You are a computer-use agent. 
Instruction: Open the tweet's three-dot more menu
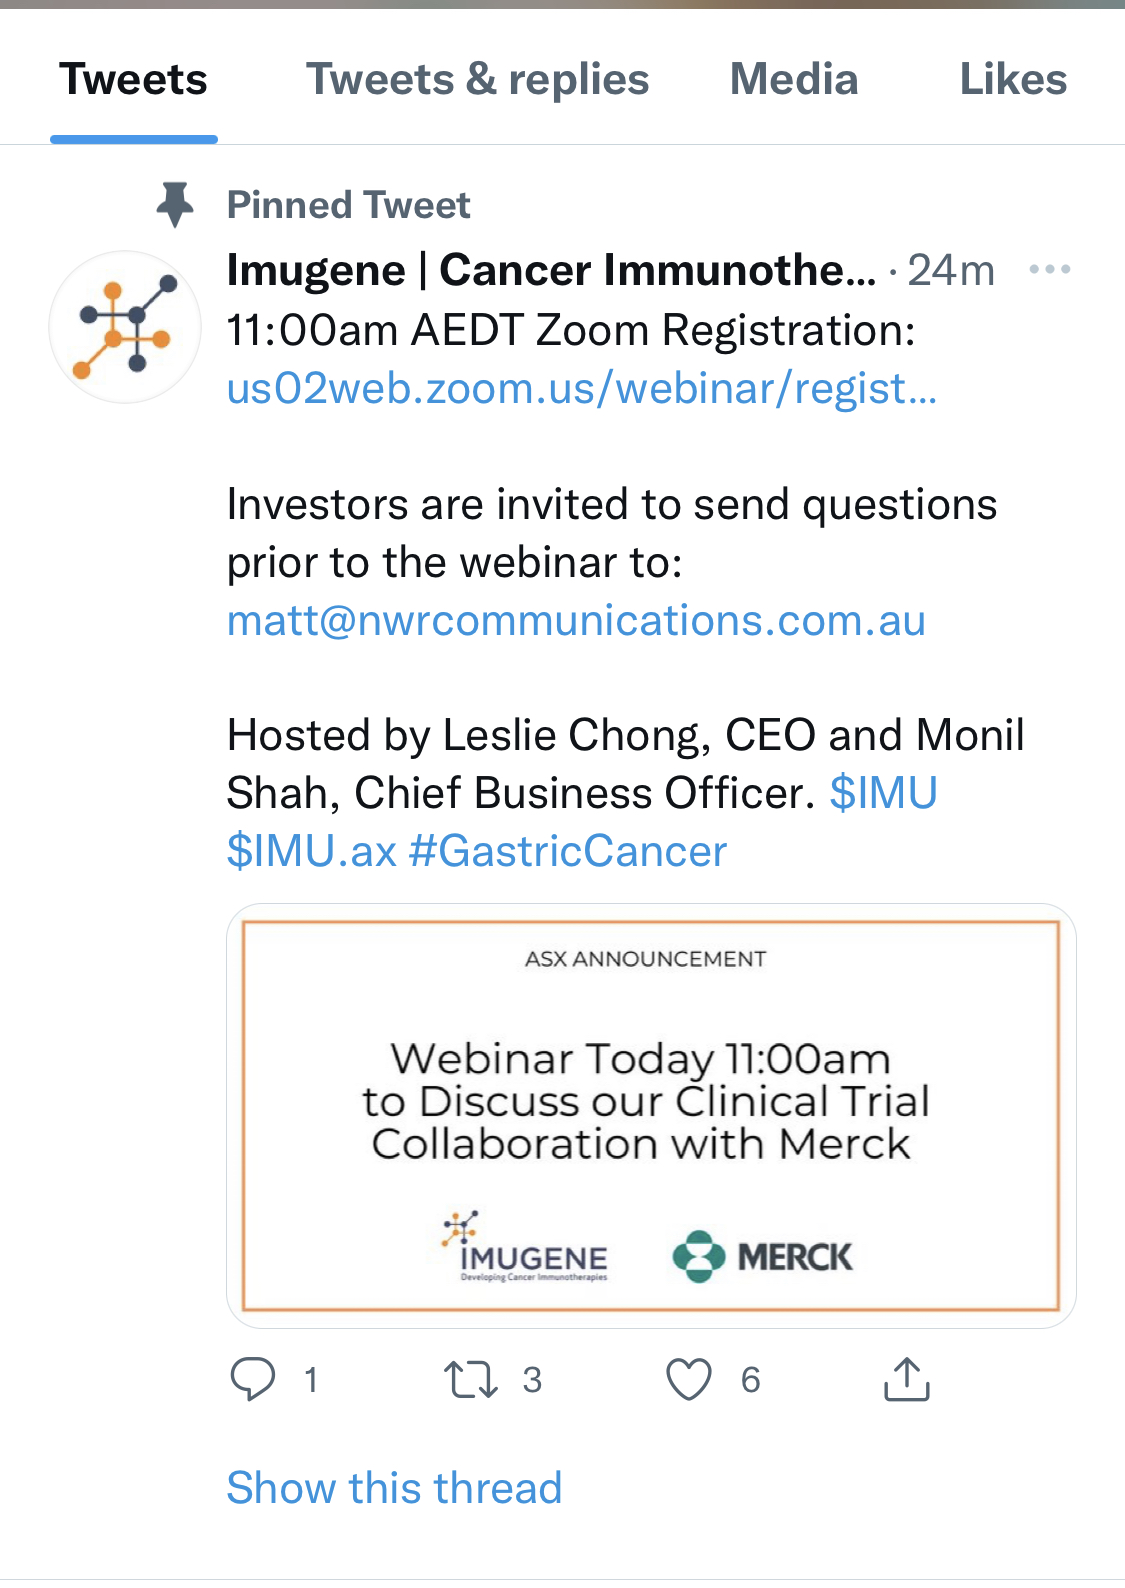1050,269
